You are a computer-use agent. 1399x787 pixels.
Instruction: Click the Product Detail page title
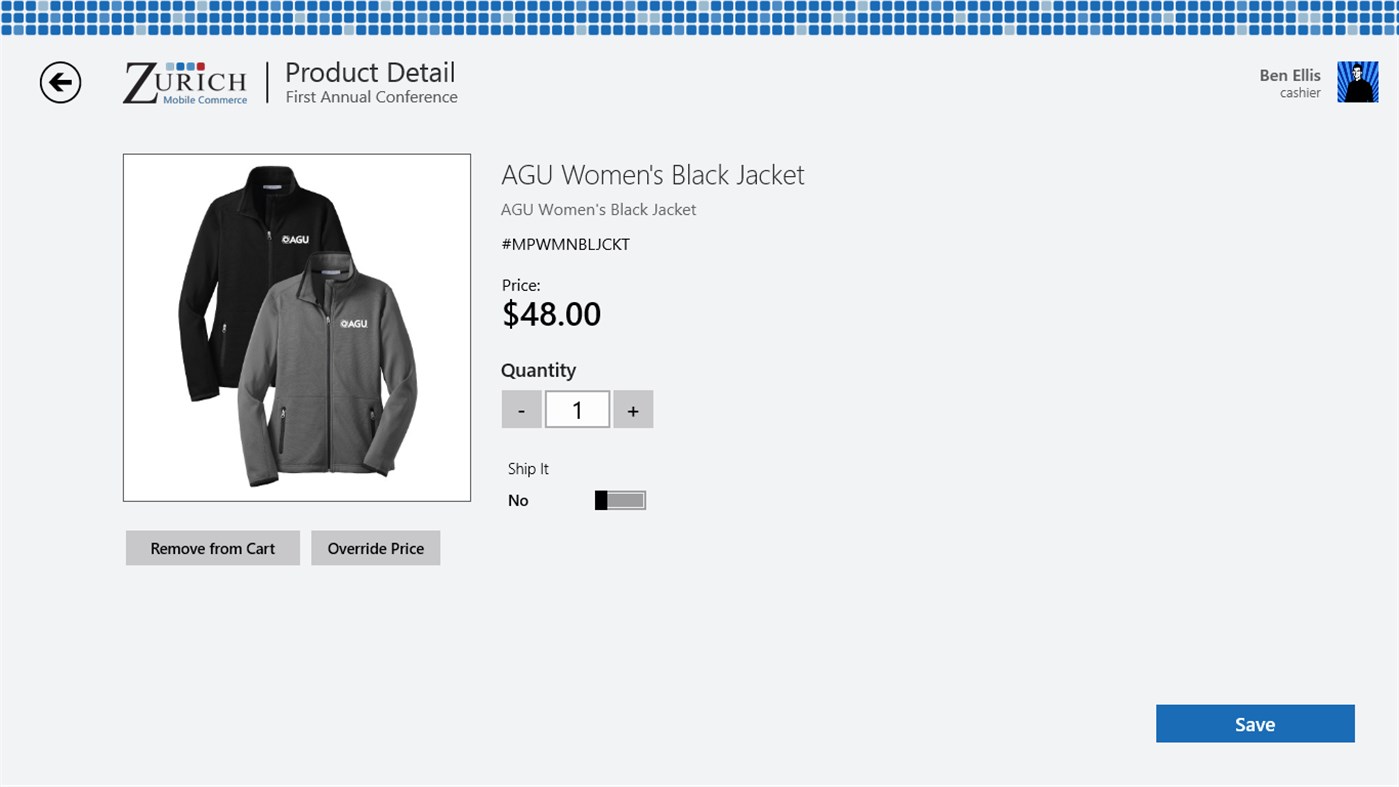(x=370, y=72)
